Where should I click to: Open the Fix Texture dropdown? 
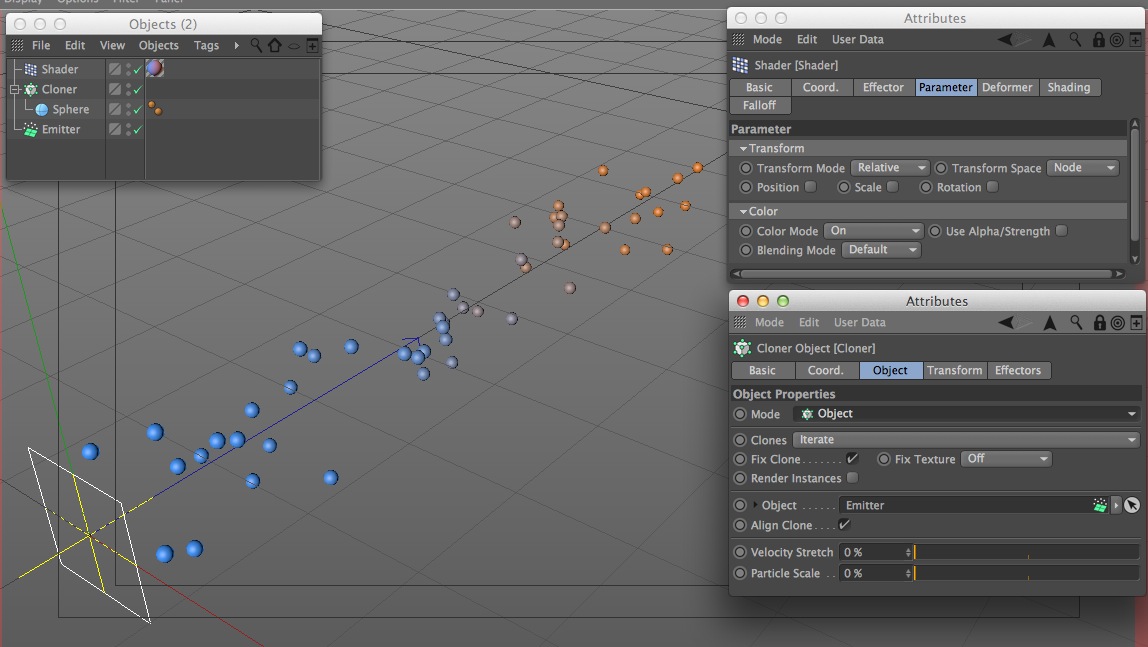[1006, 459]
